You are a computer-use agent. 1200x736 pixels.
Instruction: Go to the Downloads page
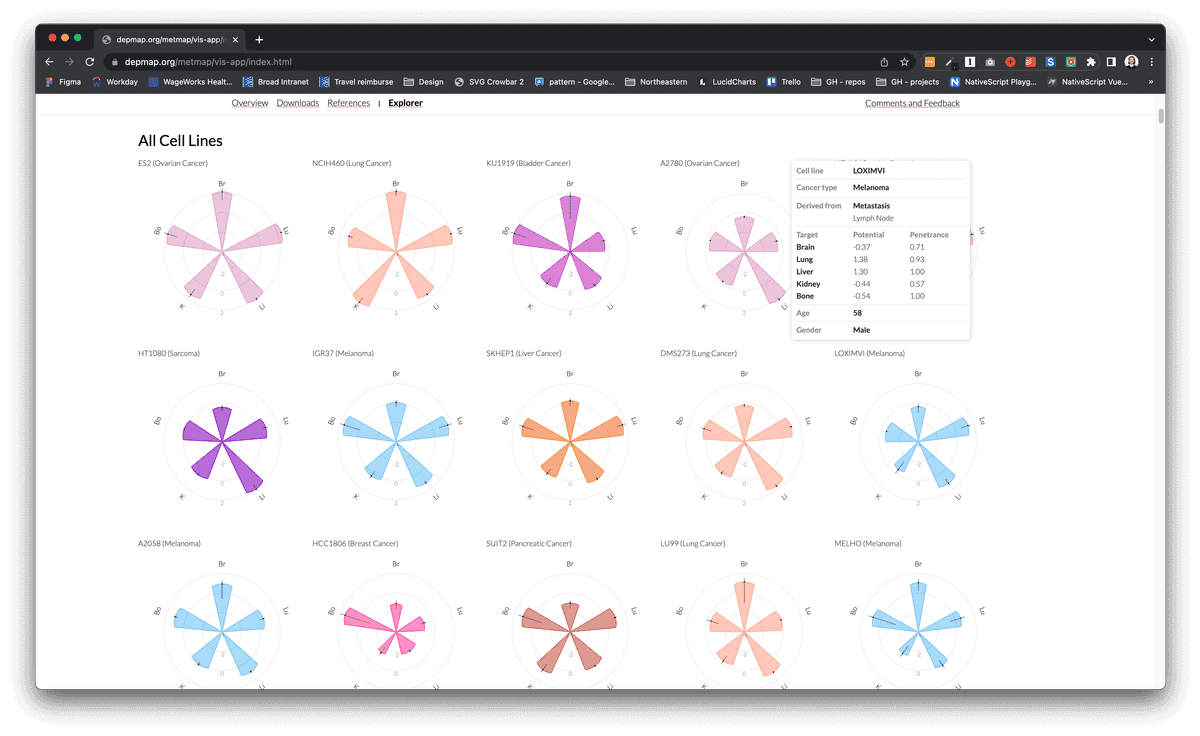297,102
